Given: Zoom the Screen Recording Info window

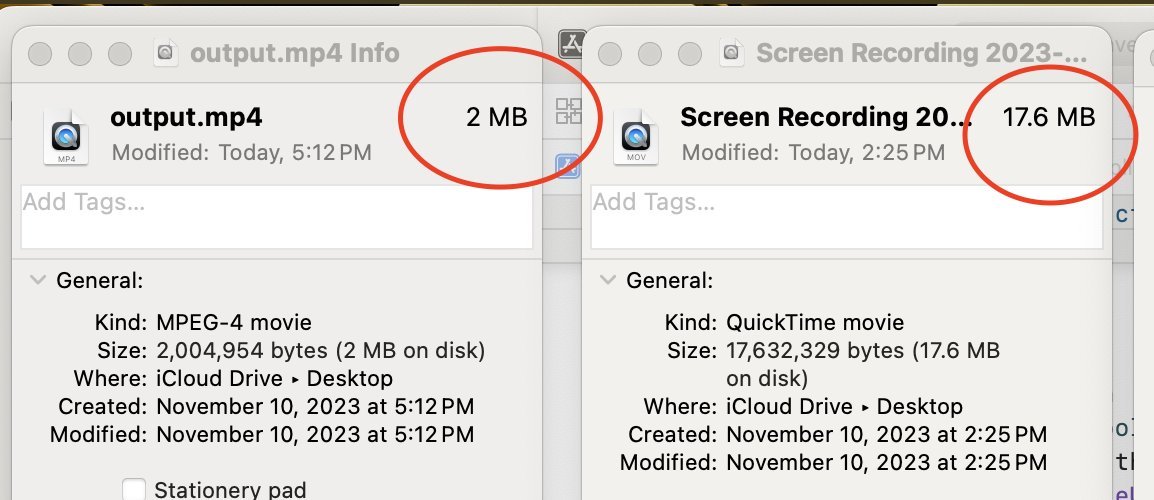Looking at the screenshot, I should pos(690,54).
